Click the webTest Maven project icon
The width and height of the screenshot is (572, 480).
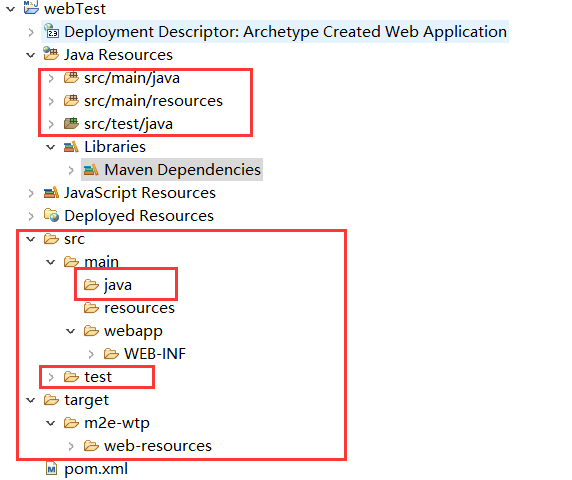click(31, 7)
